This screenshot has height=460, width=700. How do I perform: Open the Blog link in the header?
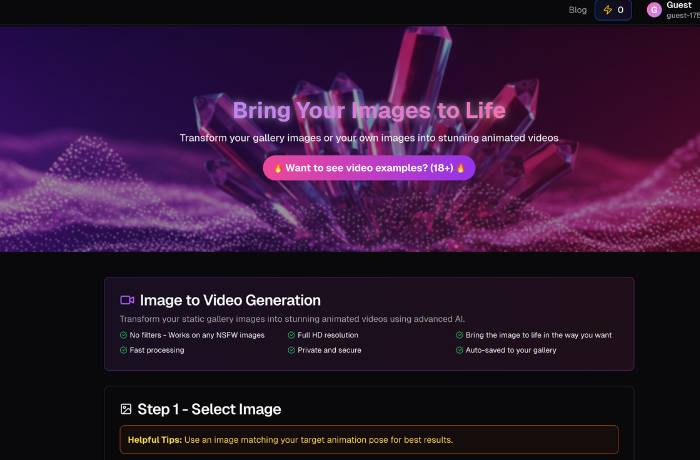tap(577, 10)
